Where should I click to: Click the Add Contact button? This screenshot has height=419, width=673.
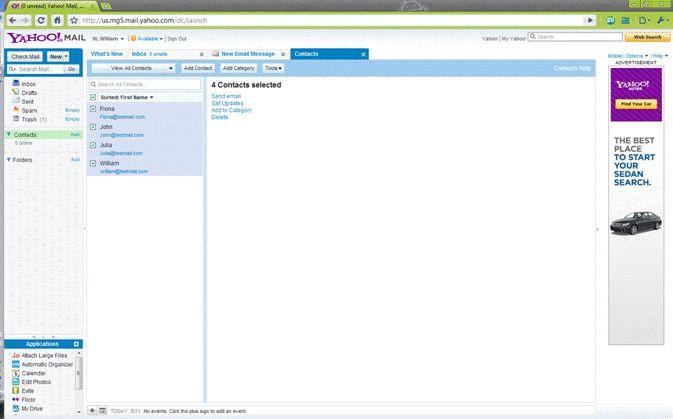tap(198, 67)
